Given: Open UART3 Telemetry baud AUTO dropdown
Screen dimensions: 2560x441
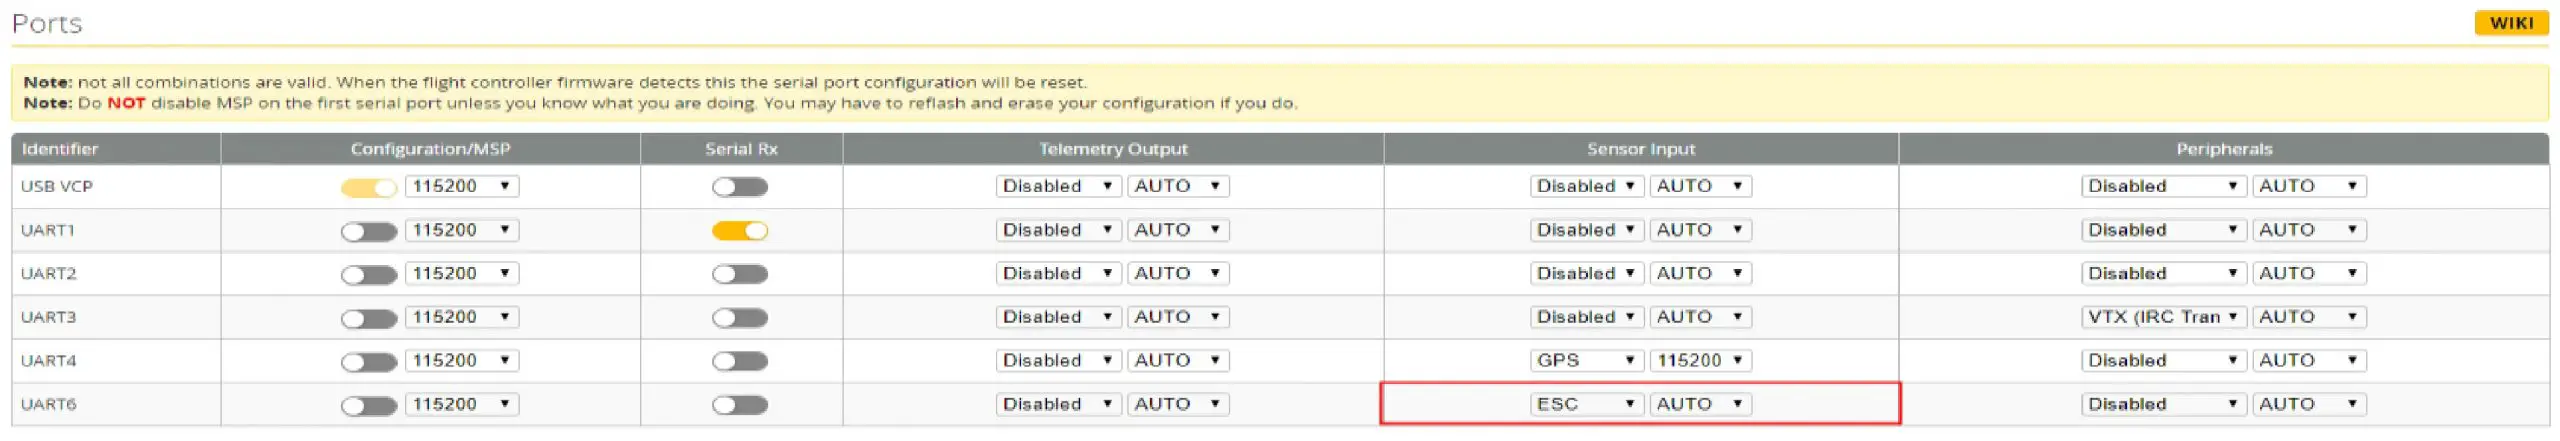Looking at the screenshot, I should 1178,317.
